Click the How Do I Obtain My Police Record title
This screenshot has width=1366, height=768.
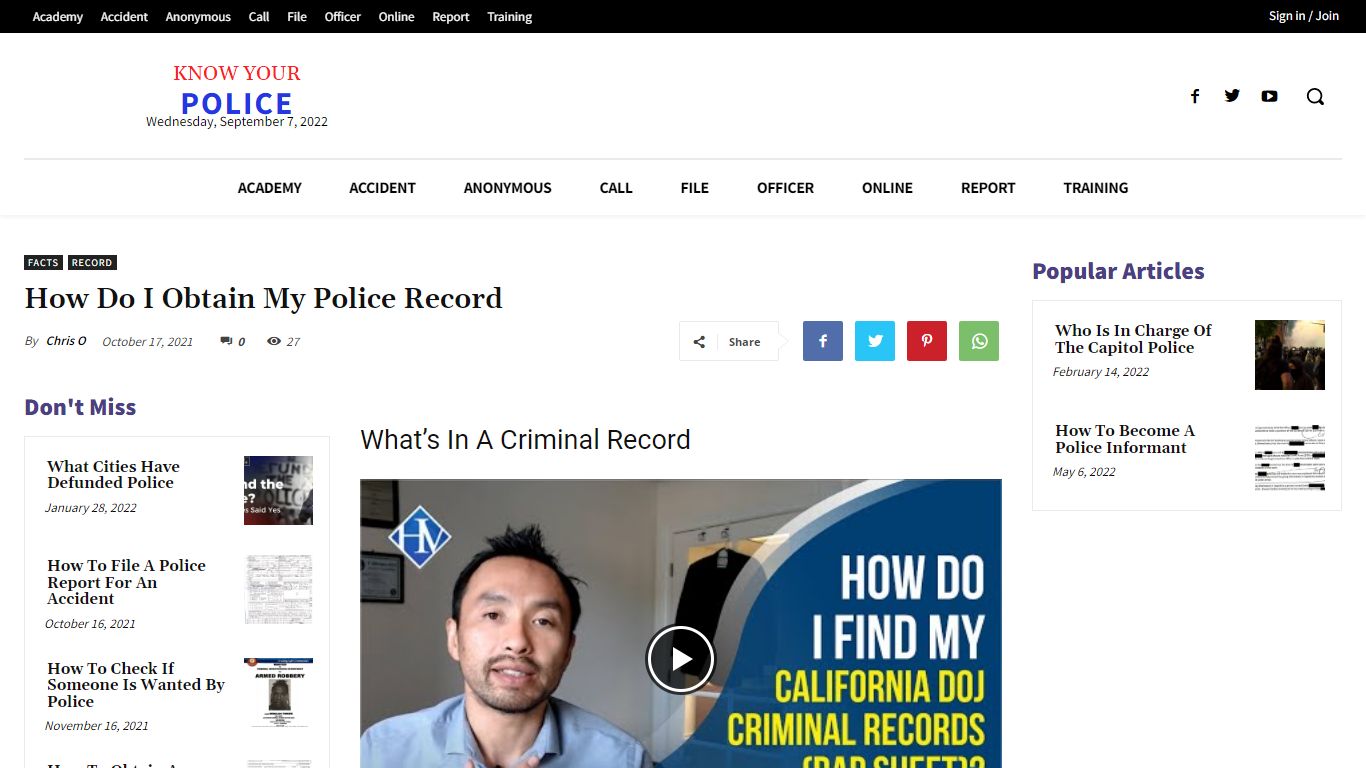[263, 298]
